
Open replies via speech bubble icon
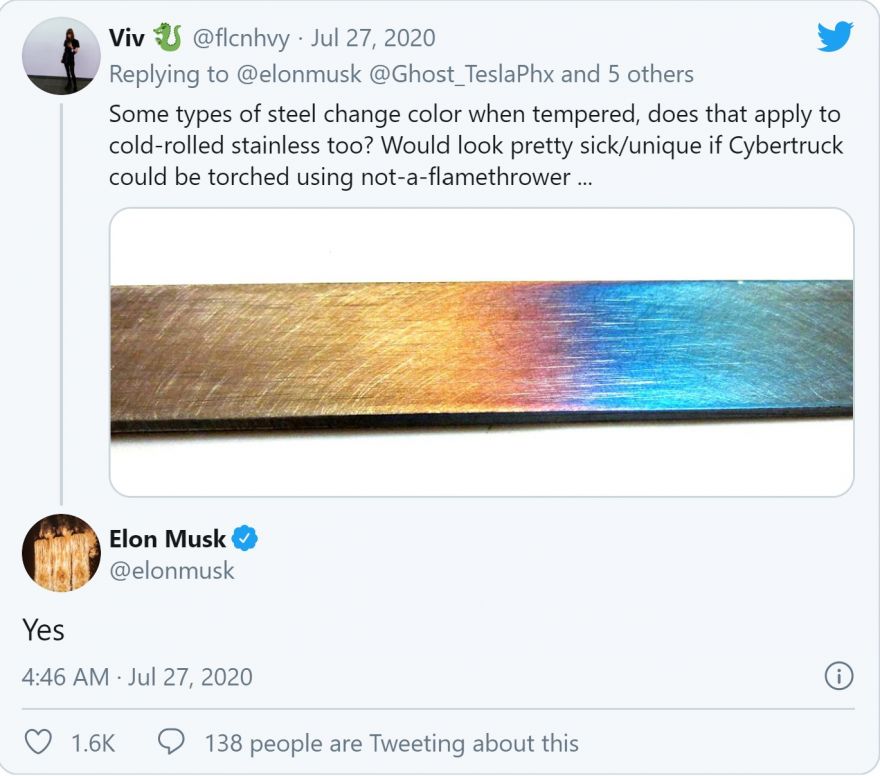point(171,742)
